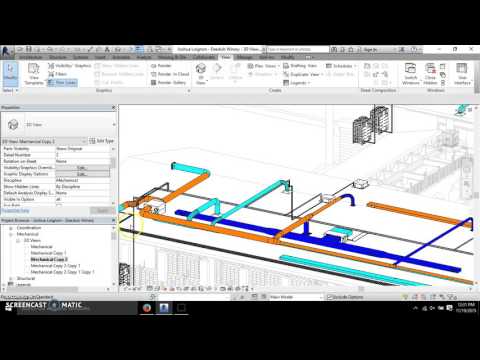This screenshot has width=480, height=360.
Task: Click the 3D View tool
Action: pos(200,74)
